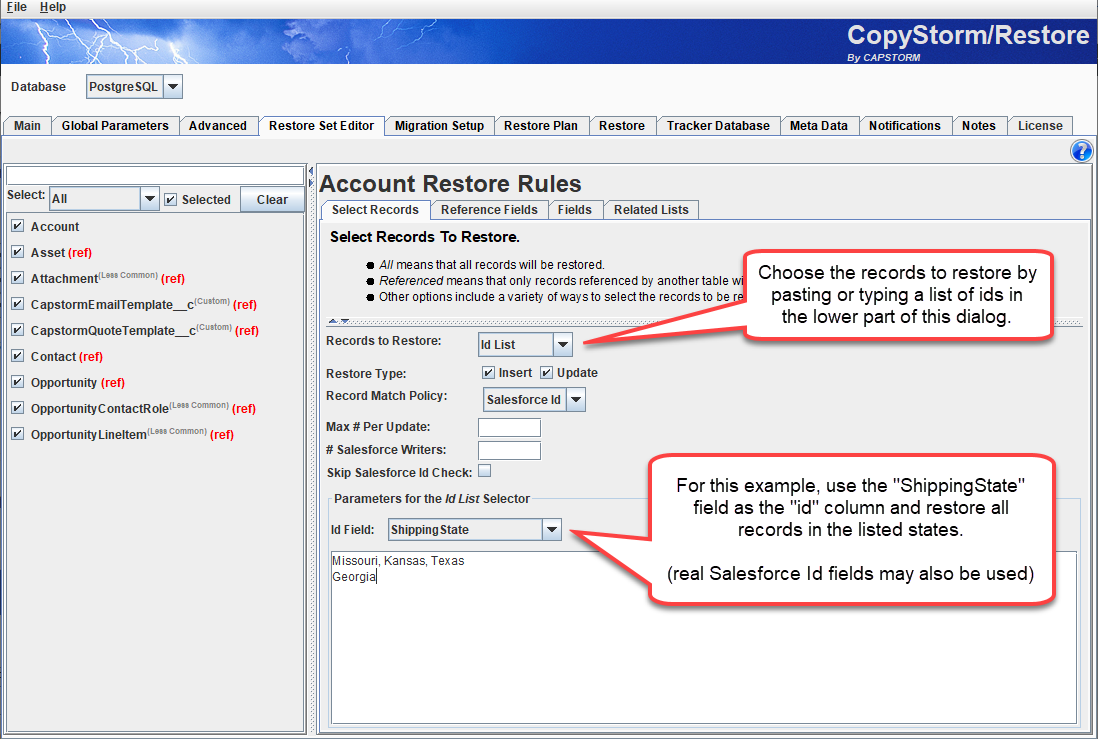Viewport: 1098px width, 739px height.
Task: Click the table search field above Select
Action: [155, 174]
